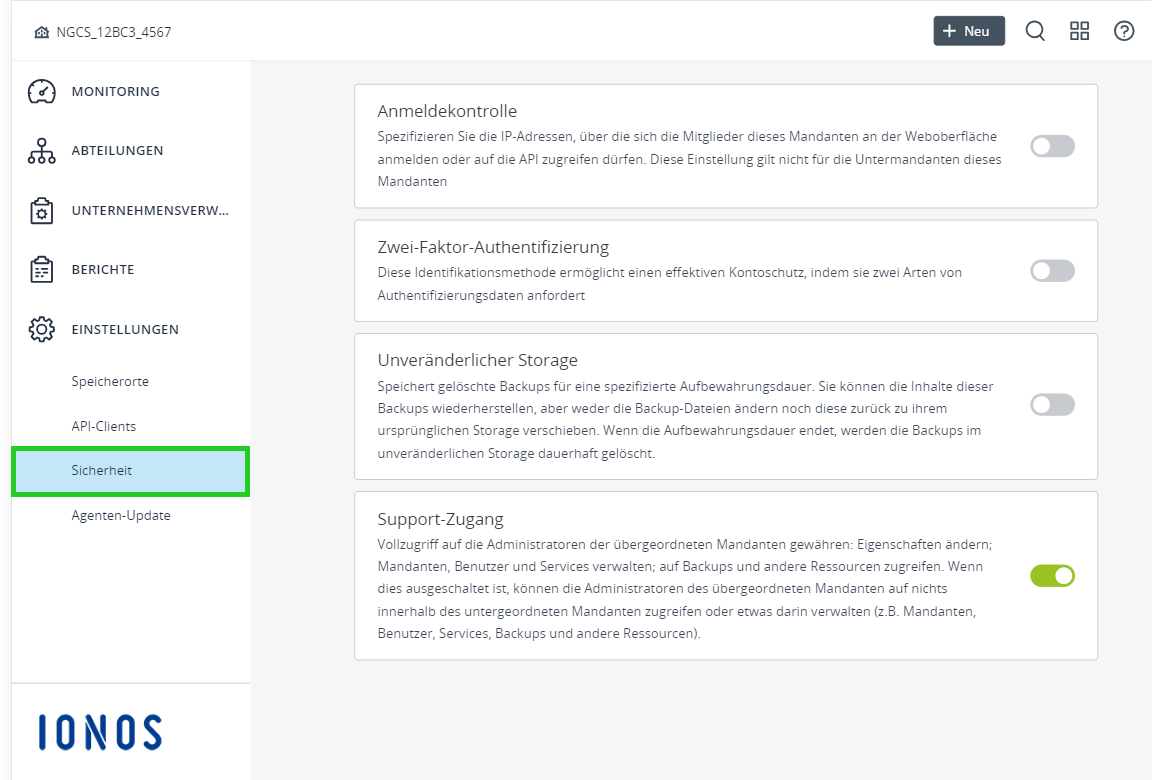
Task: Click the Zwei-Faktor-Authentifizierung heading
Action: pyautogui.click(x=494, y=247)
